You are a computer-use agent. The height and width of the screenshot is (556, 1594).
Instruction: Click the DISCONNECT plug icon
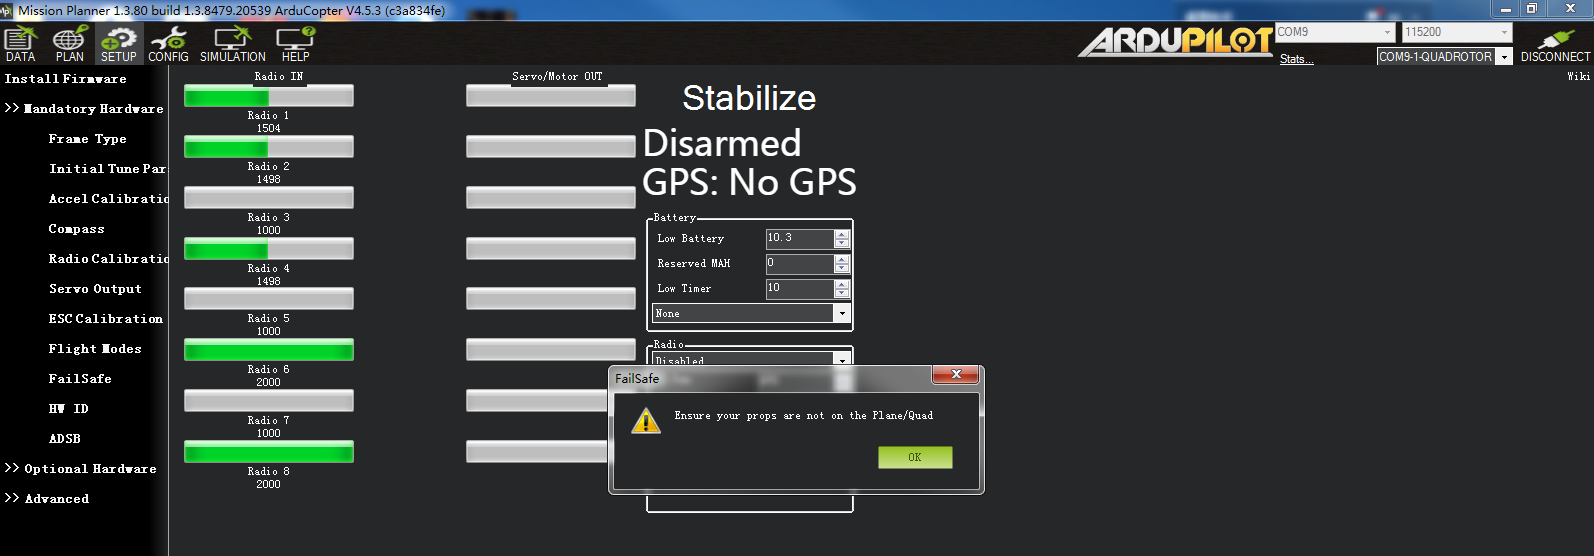click(x=1554, y=45)
